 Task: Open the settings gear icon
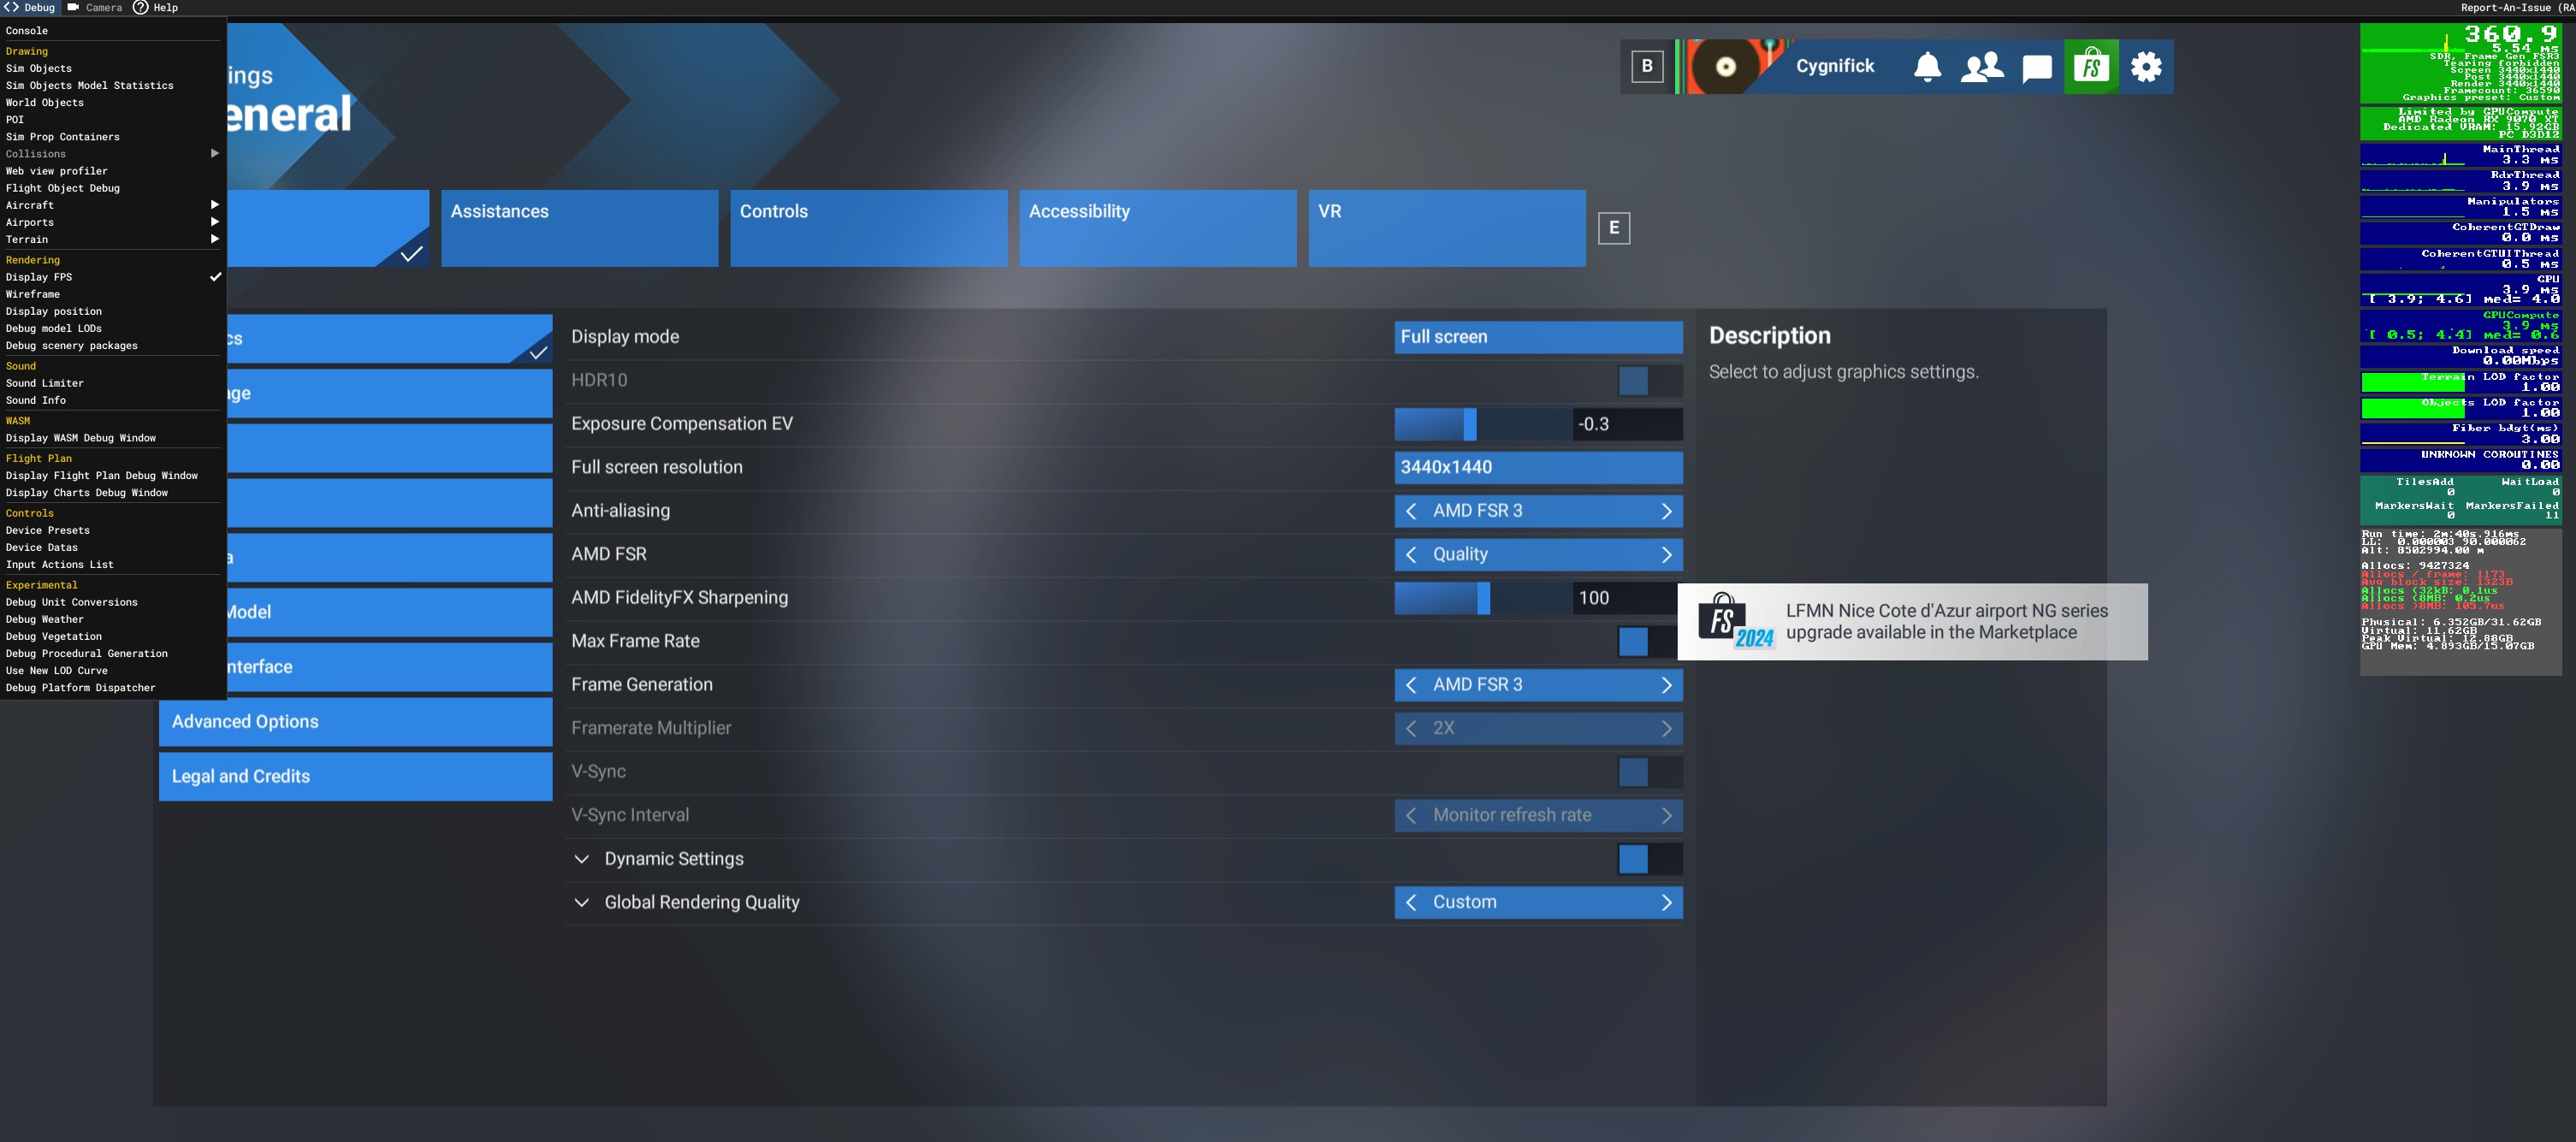pyautogui.click(x=2146, y=67)
